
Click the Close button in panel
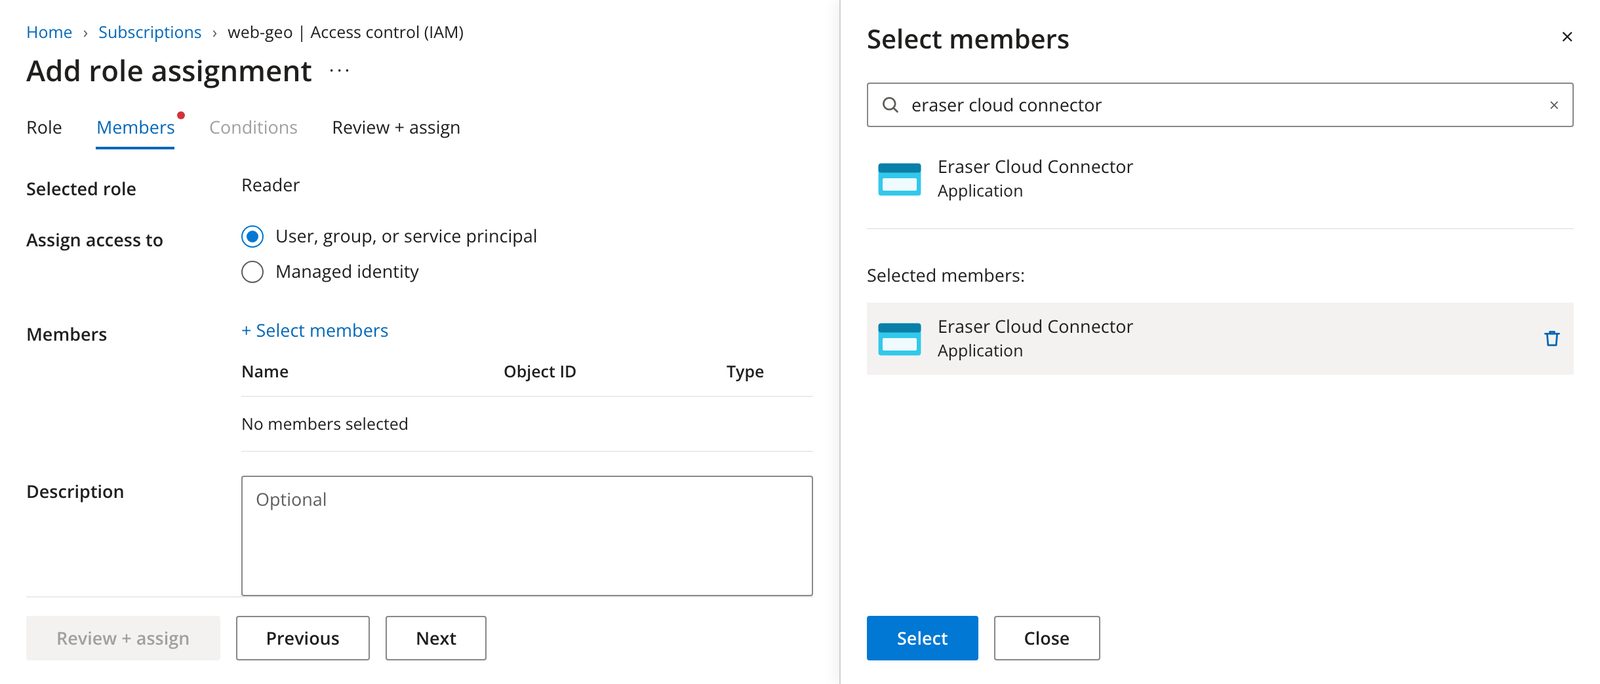[x=1047, y=638]
